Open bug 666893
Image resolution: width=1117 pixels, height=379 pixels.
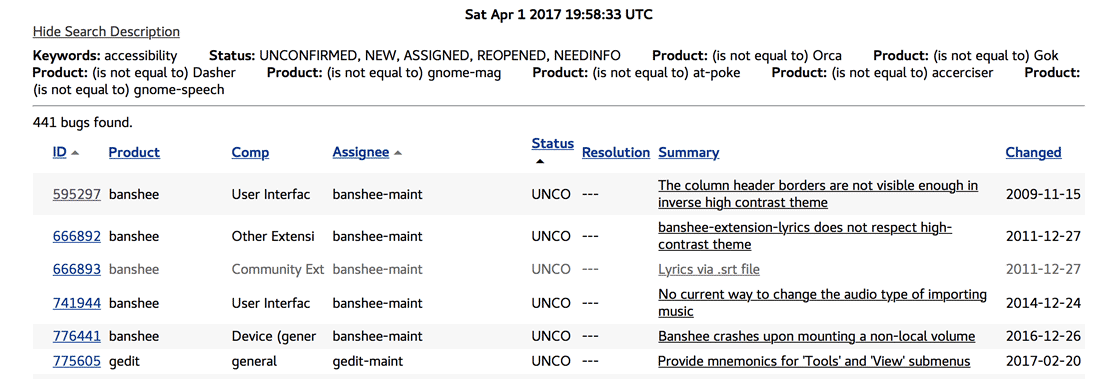pyautogui.click(x=77, y=269)
